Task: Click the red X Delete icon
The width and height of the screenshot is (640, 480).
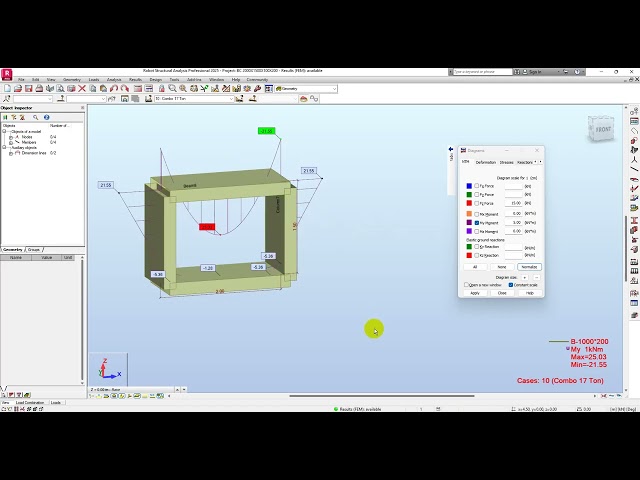Action: [82, 89]
